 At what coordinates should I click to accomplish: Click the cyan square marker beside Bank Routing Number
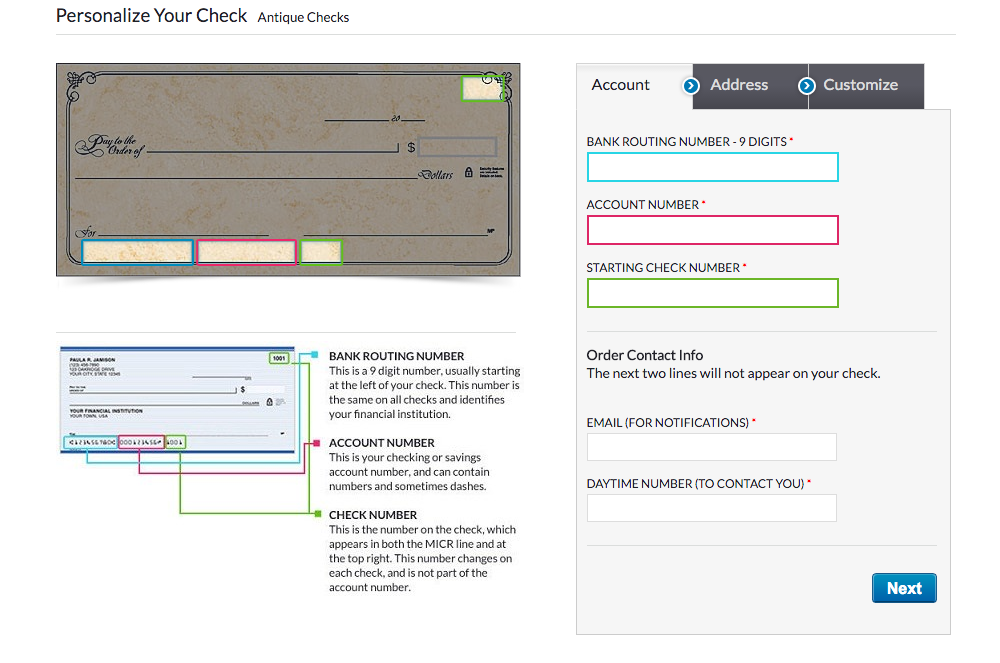(x=315, y=355)
